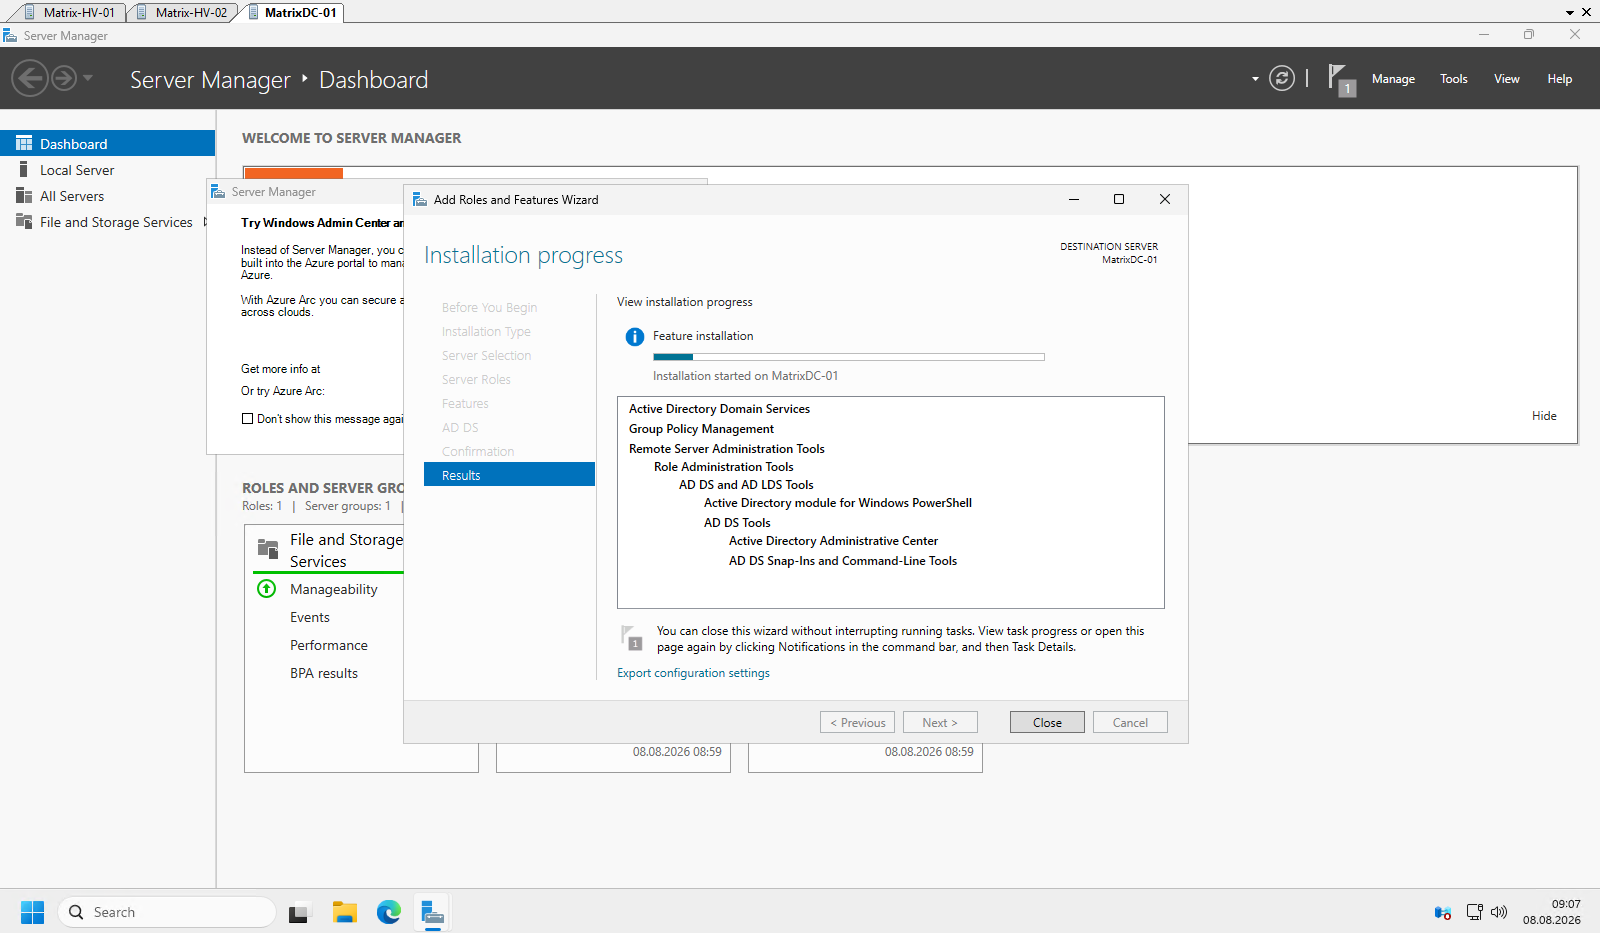Open the clock and date in the taskbar
This screenshot has height=933, width=1600.
click(x=1552, y=912)
